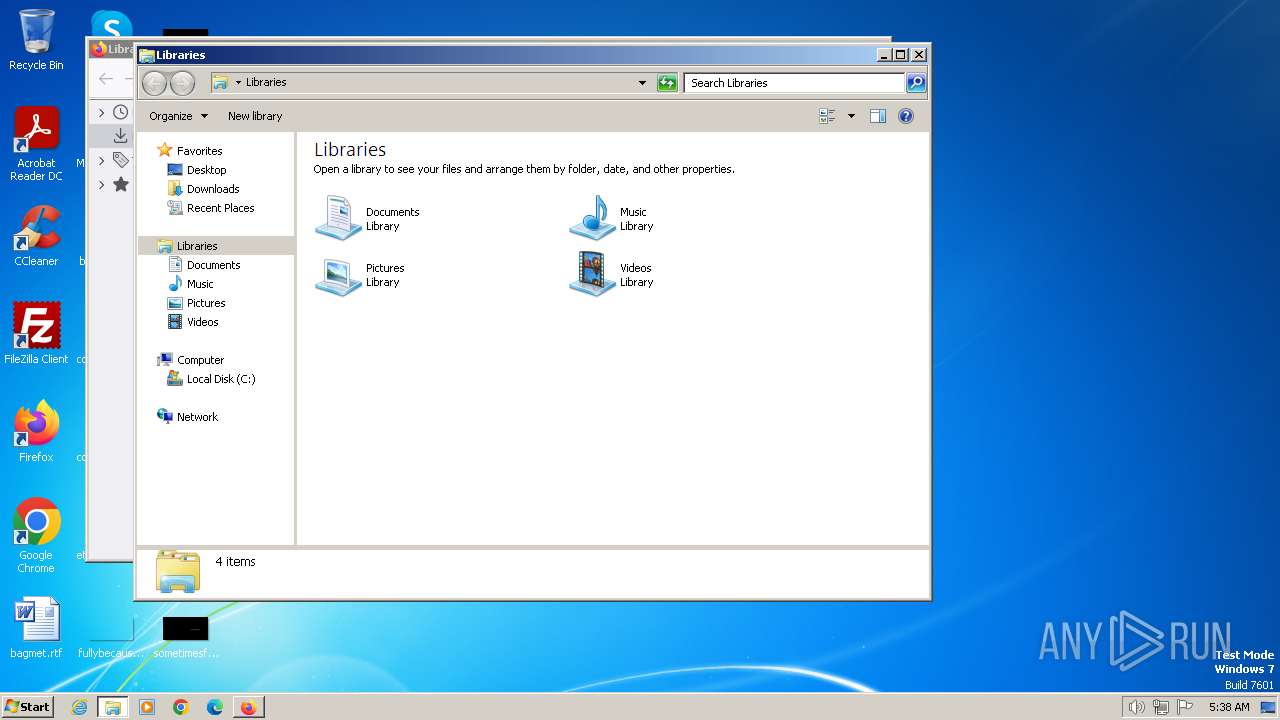Open bagmet.rtf desktop file
This screenshot has width=1280, height=720.
click(x=36, y=628)
